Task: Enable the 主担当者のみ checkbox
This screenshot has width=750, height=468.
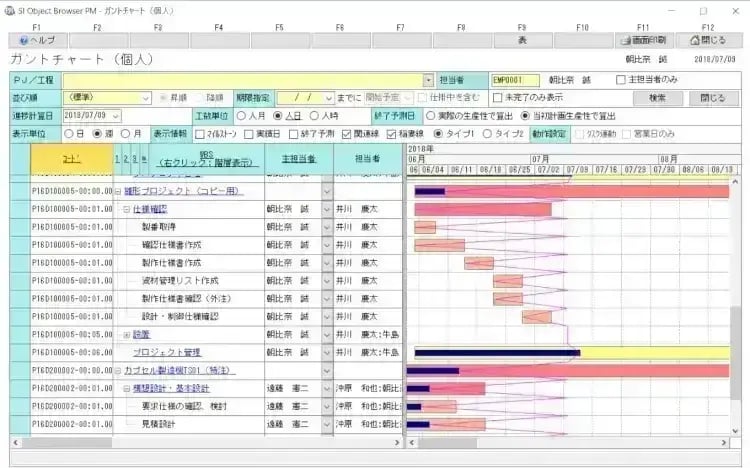Action: (621, 80)
